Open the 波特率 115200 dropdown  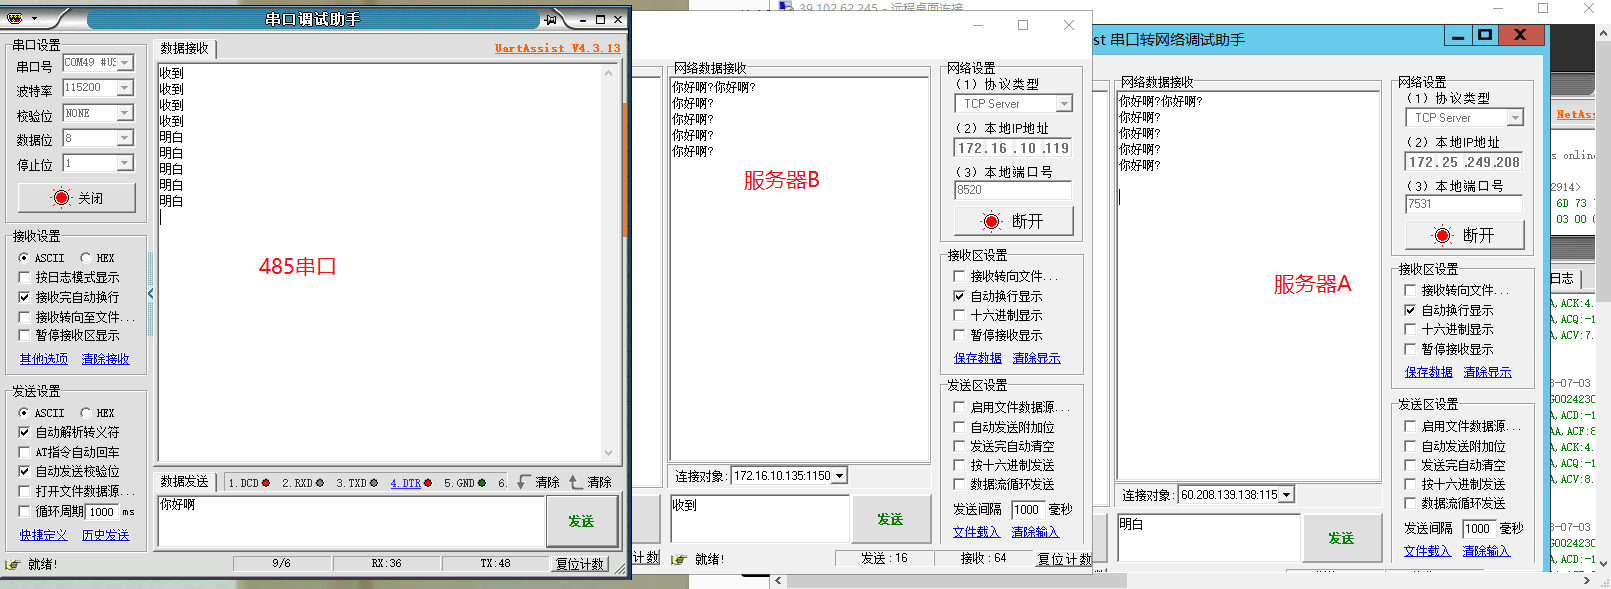click(125, 88)
